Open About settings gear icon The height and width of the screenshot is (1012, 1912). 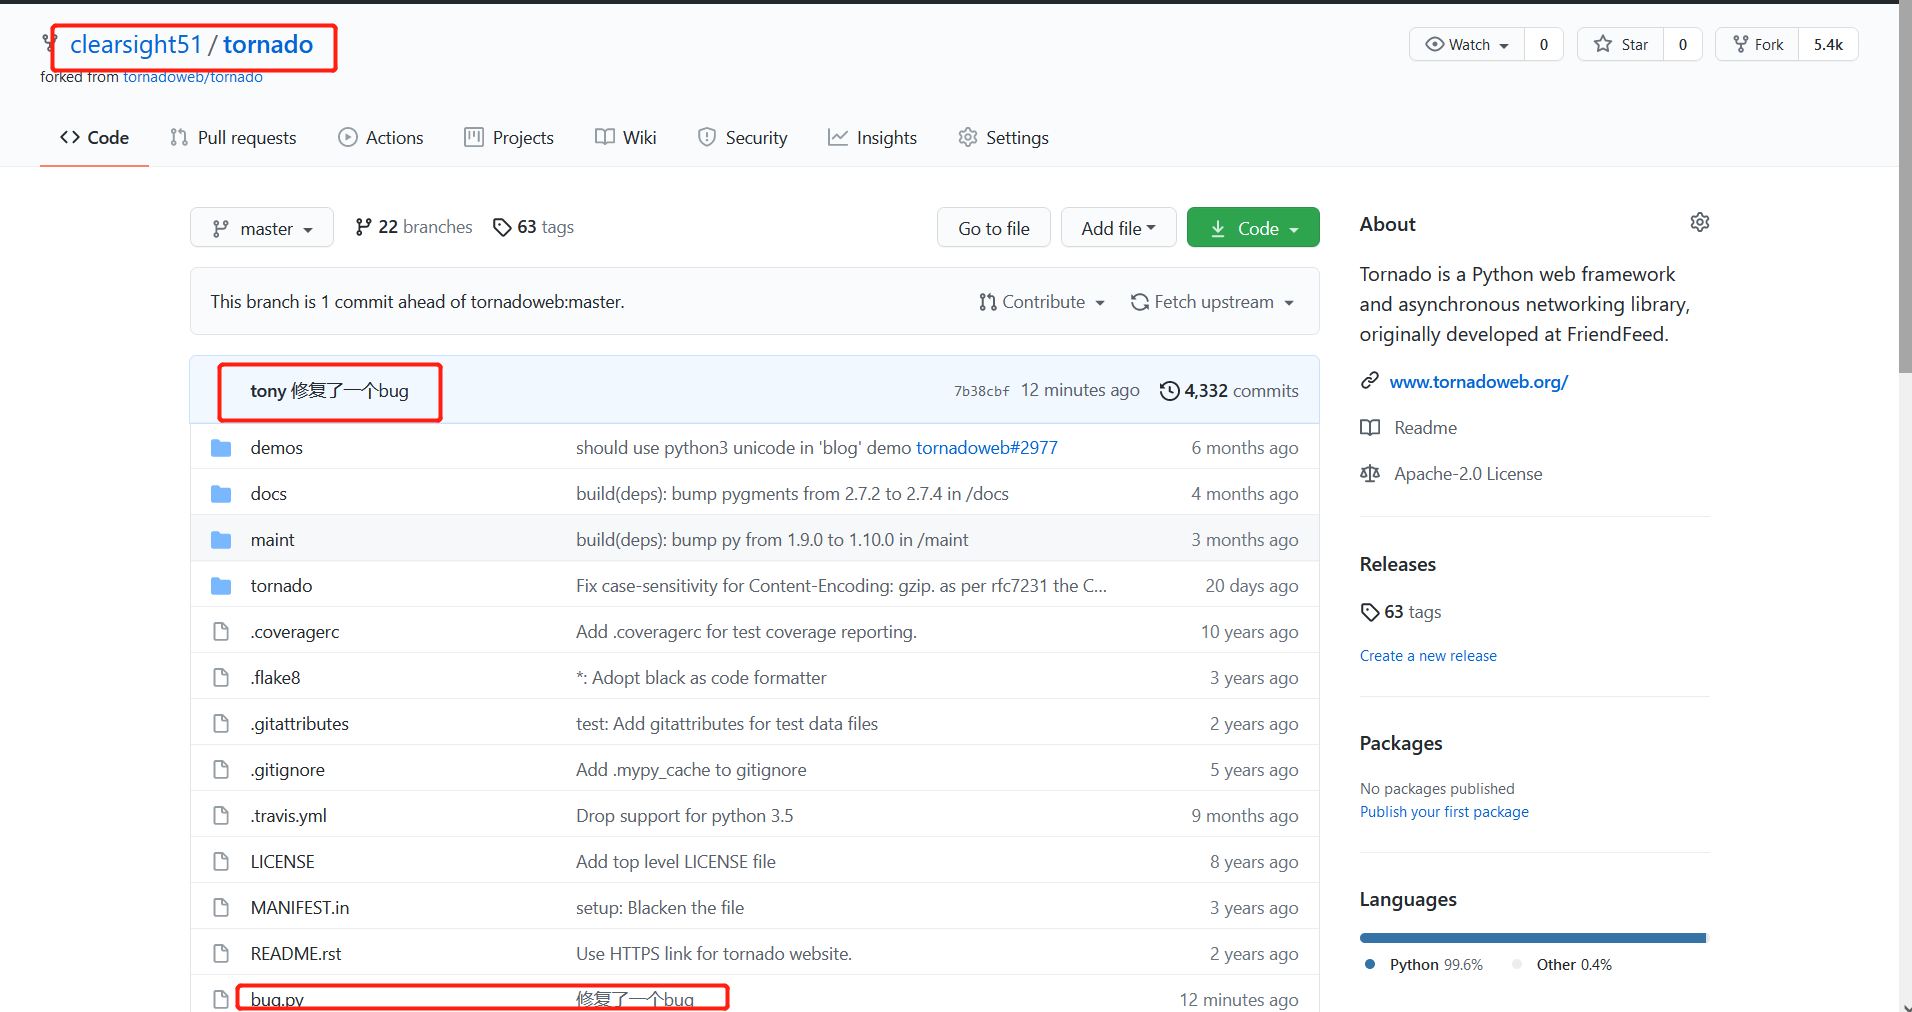pyautogui.click(x=1700, y=222)
